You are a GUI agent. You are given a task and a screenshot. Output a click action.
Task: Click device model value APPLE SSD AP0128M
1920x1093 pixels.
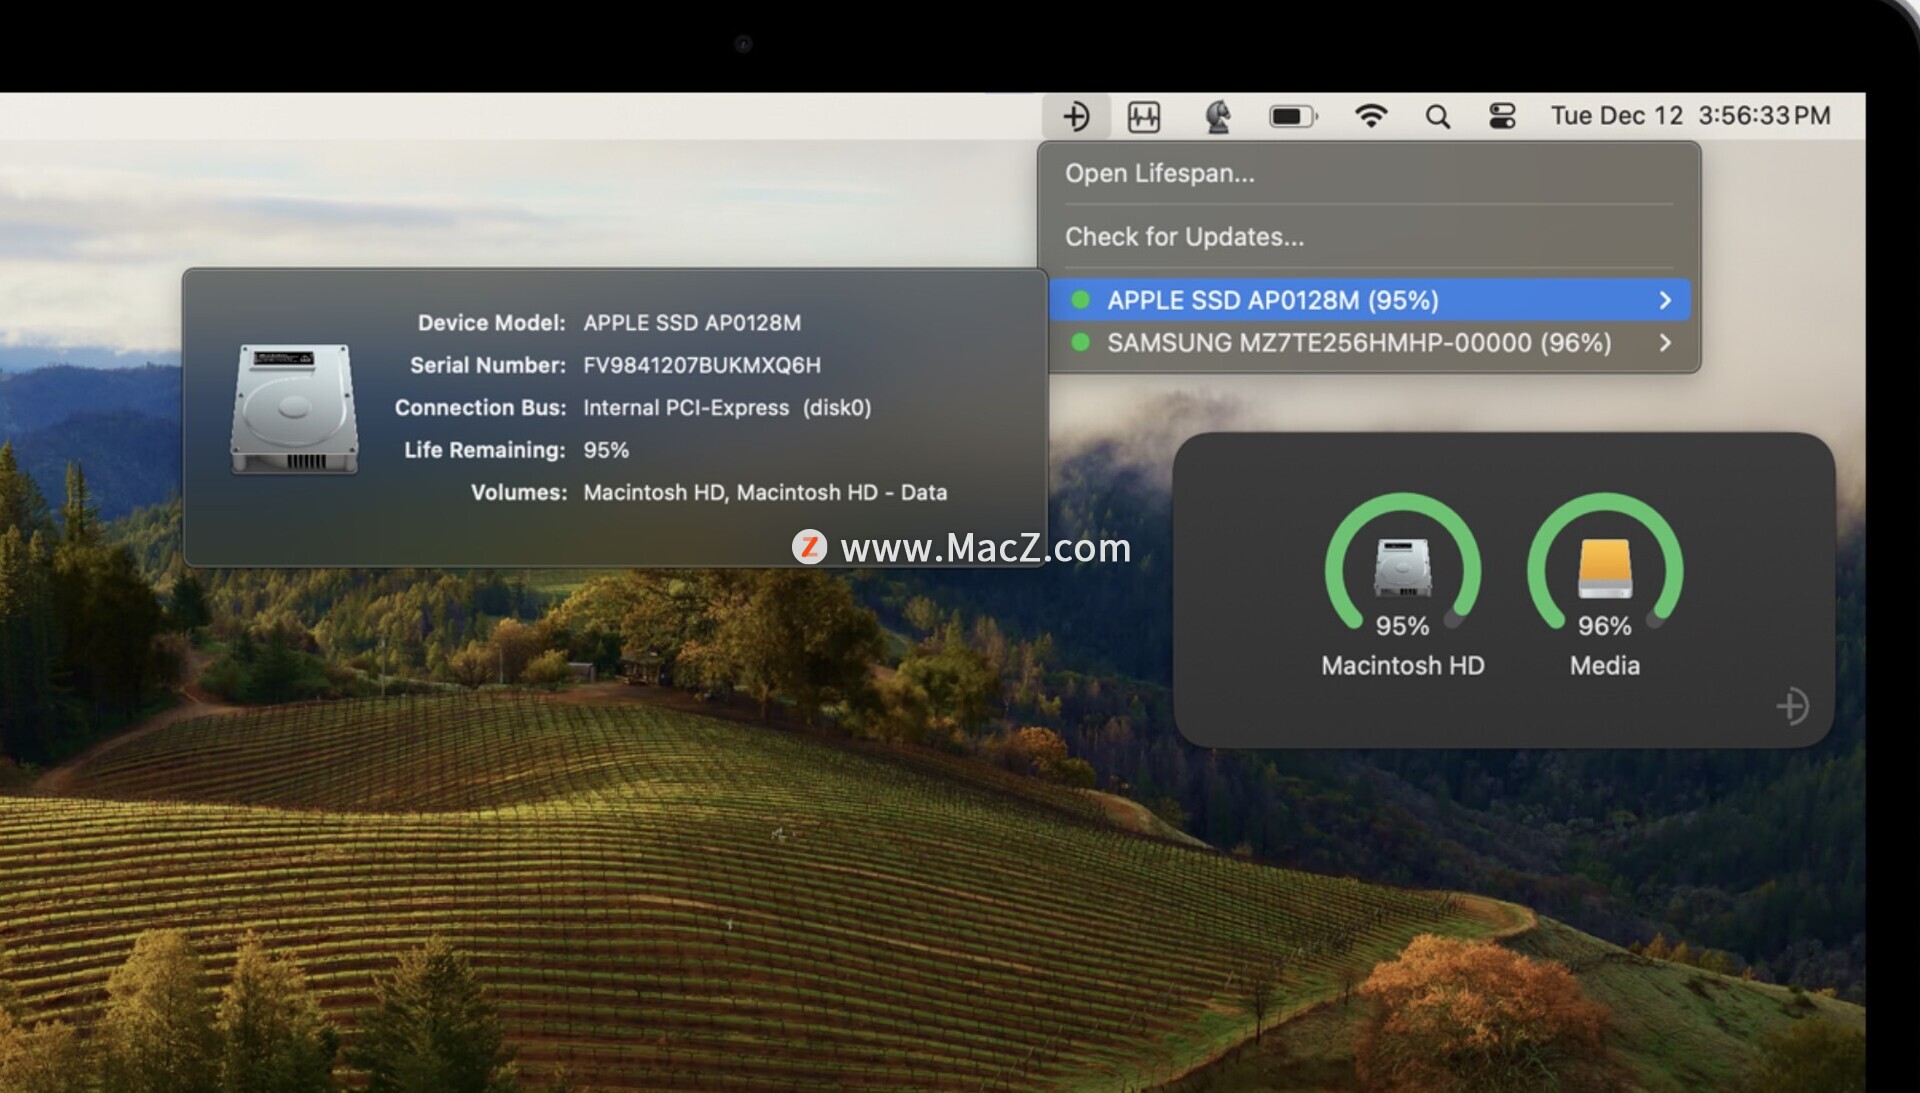692,323
